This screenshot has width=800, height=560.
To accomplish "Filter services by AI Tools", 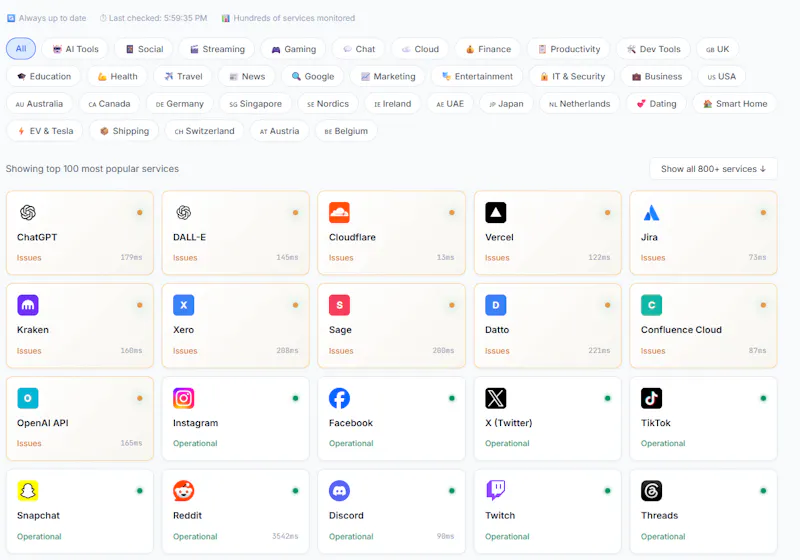I will (75, 49).
